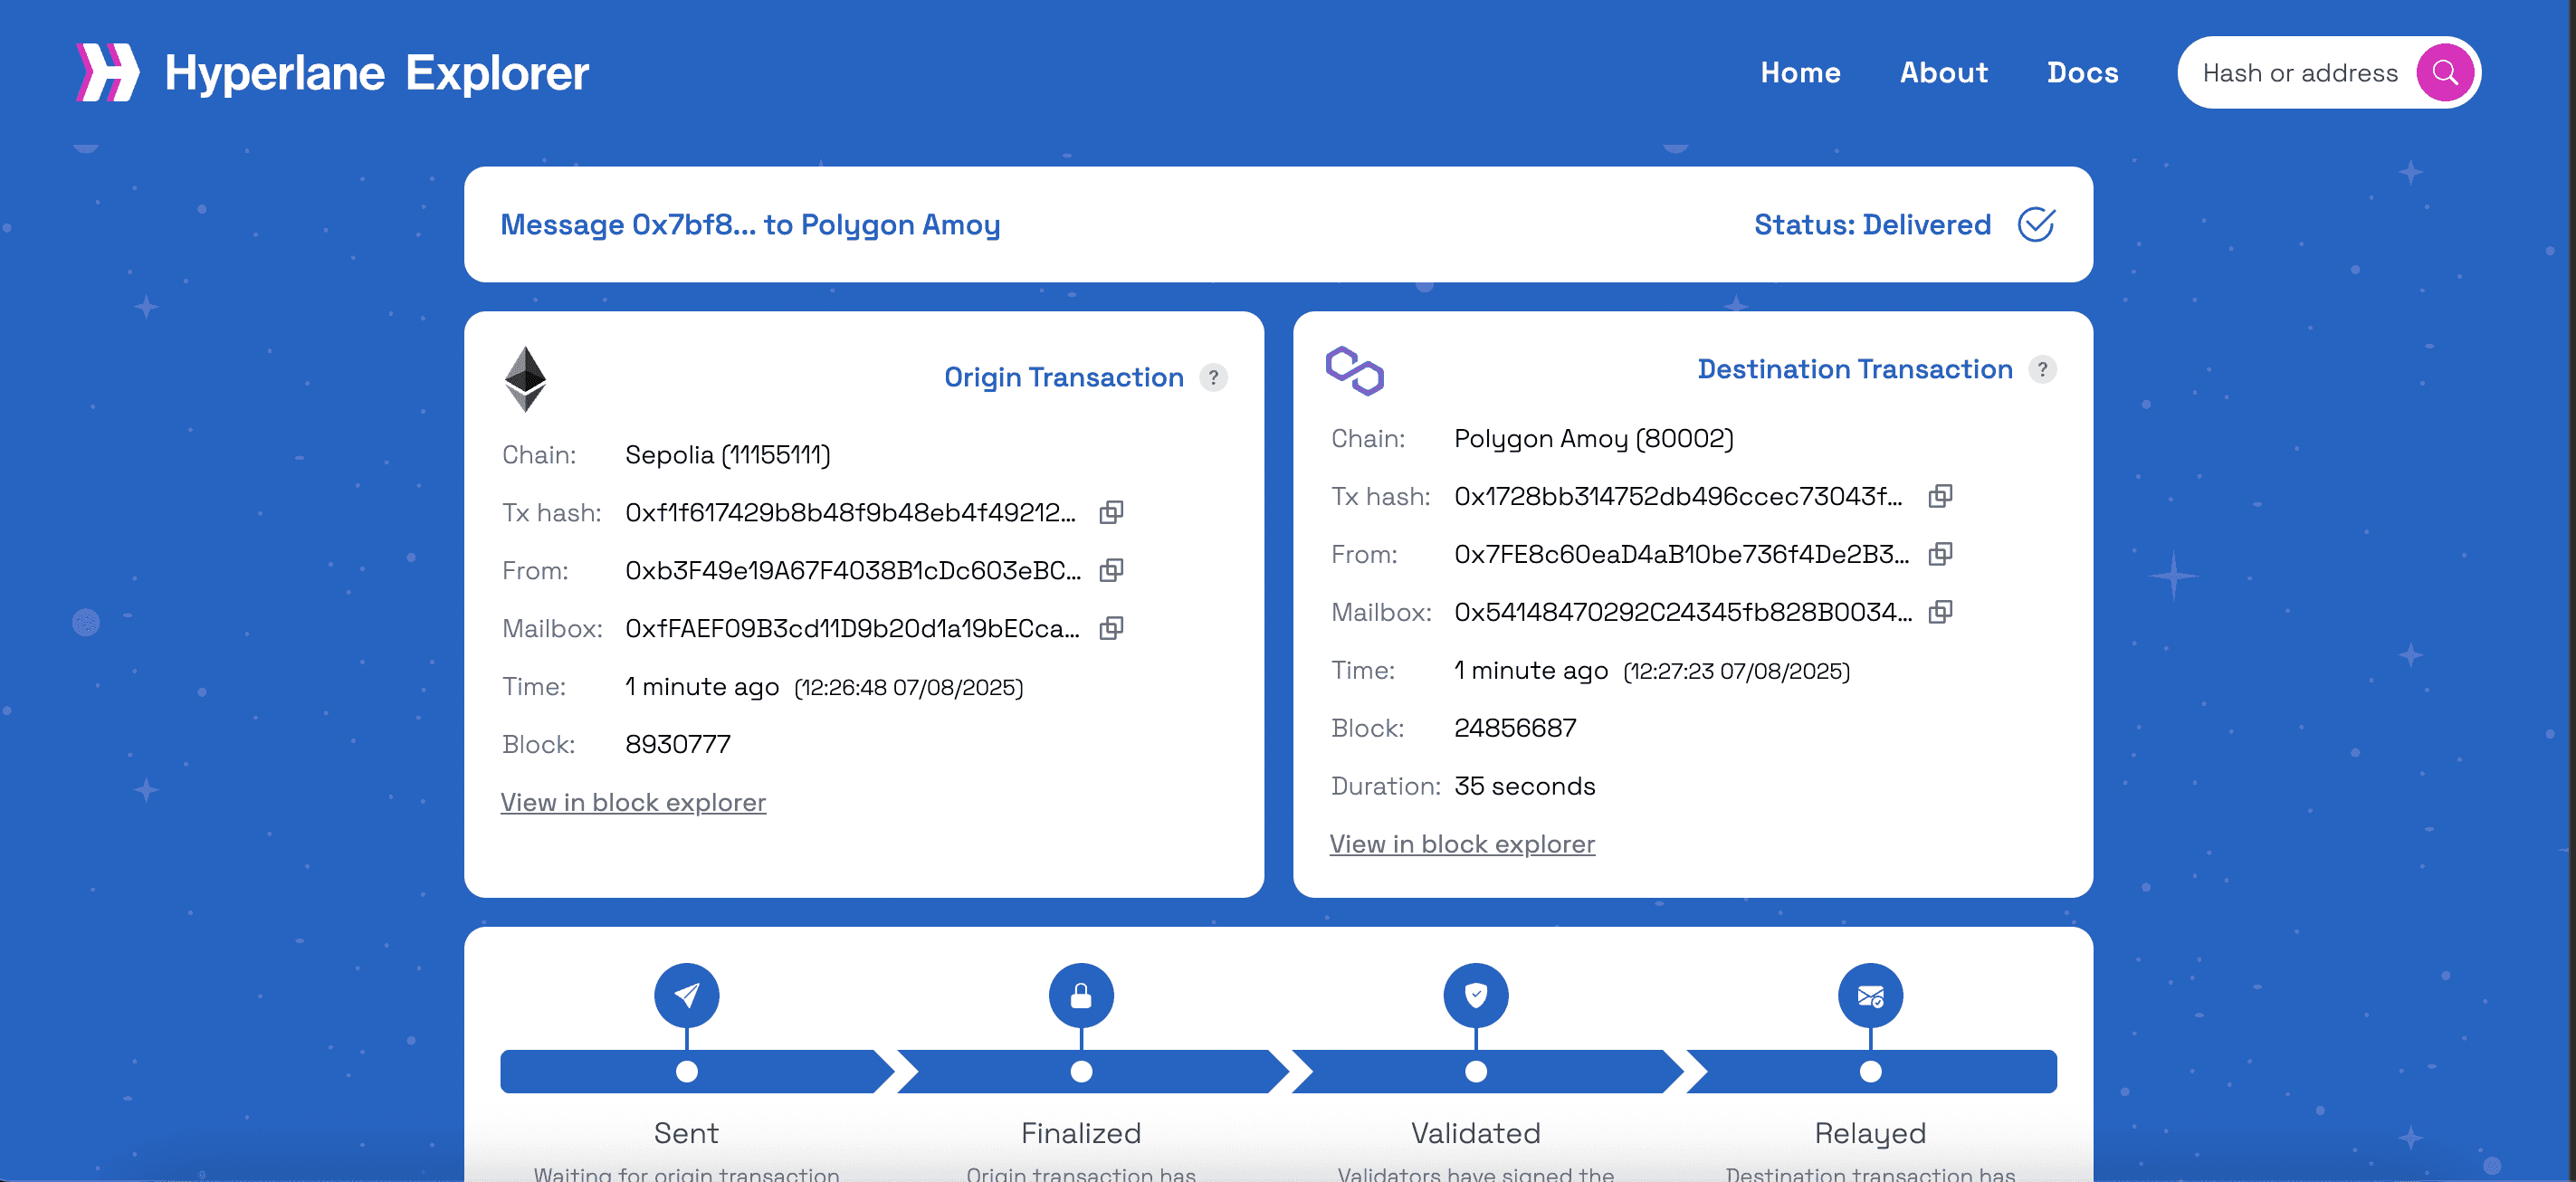Copy the destination Tx hash
This screenshot has height=1182, width=2576.
pos(1940,496)
